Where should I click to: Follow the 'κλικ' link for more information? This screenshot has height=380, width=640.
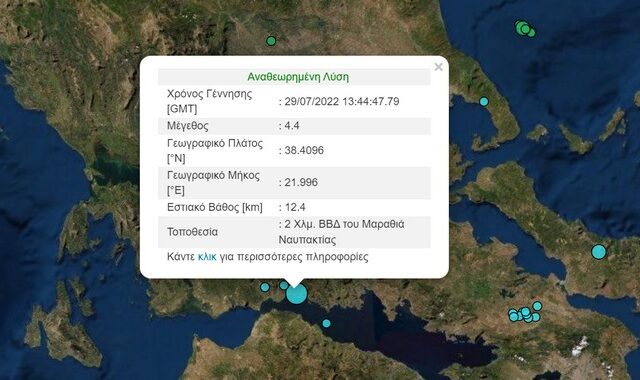coord(207,257)
